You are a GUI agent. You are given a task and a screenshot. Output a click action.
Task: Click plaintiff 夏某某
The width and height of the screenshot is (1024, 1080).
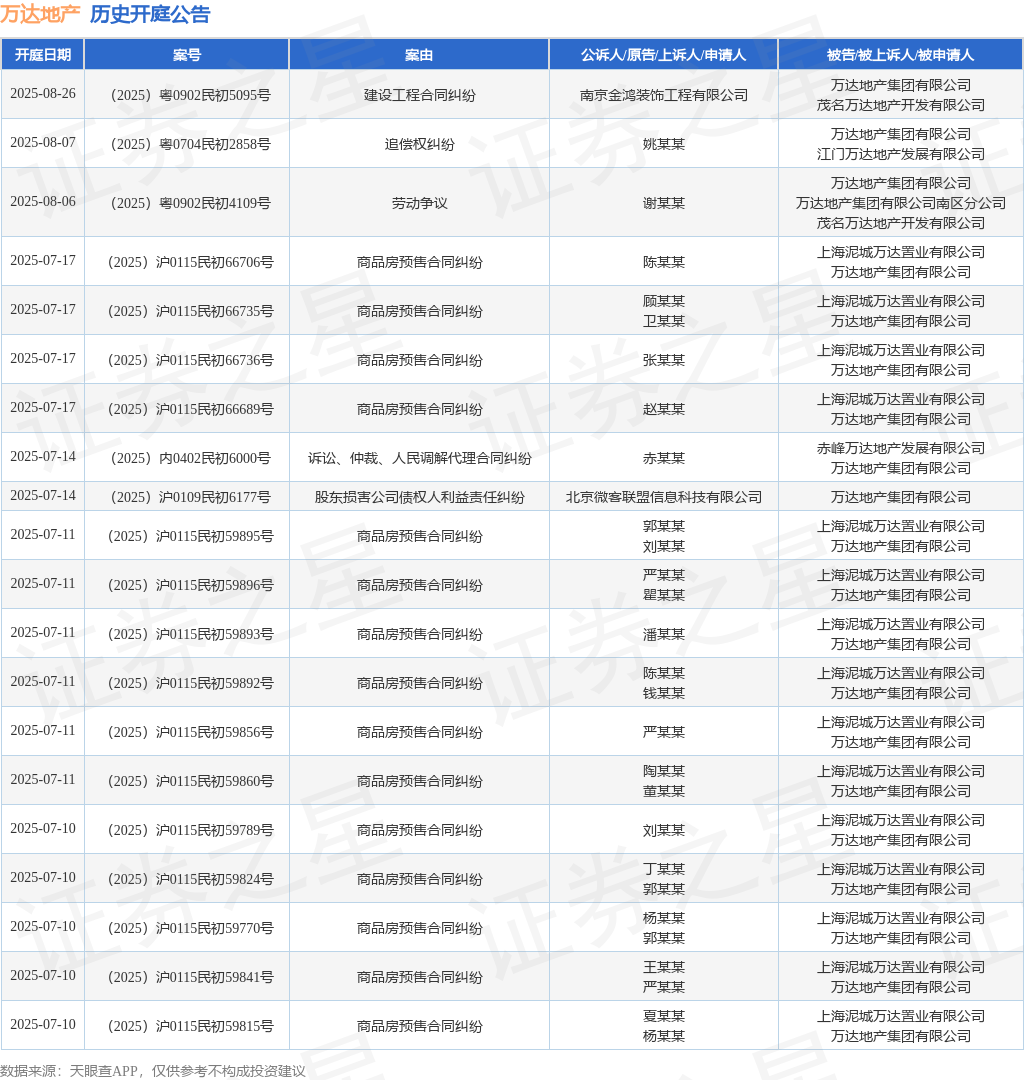(x=664, y=1016)
